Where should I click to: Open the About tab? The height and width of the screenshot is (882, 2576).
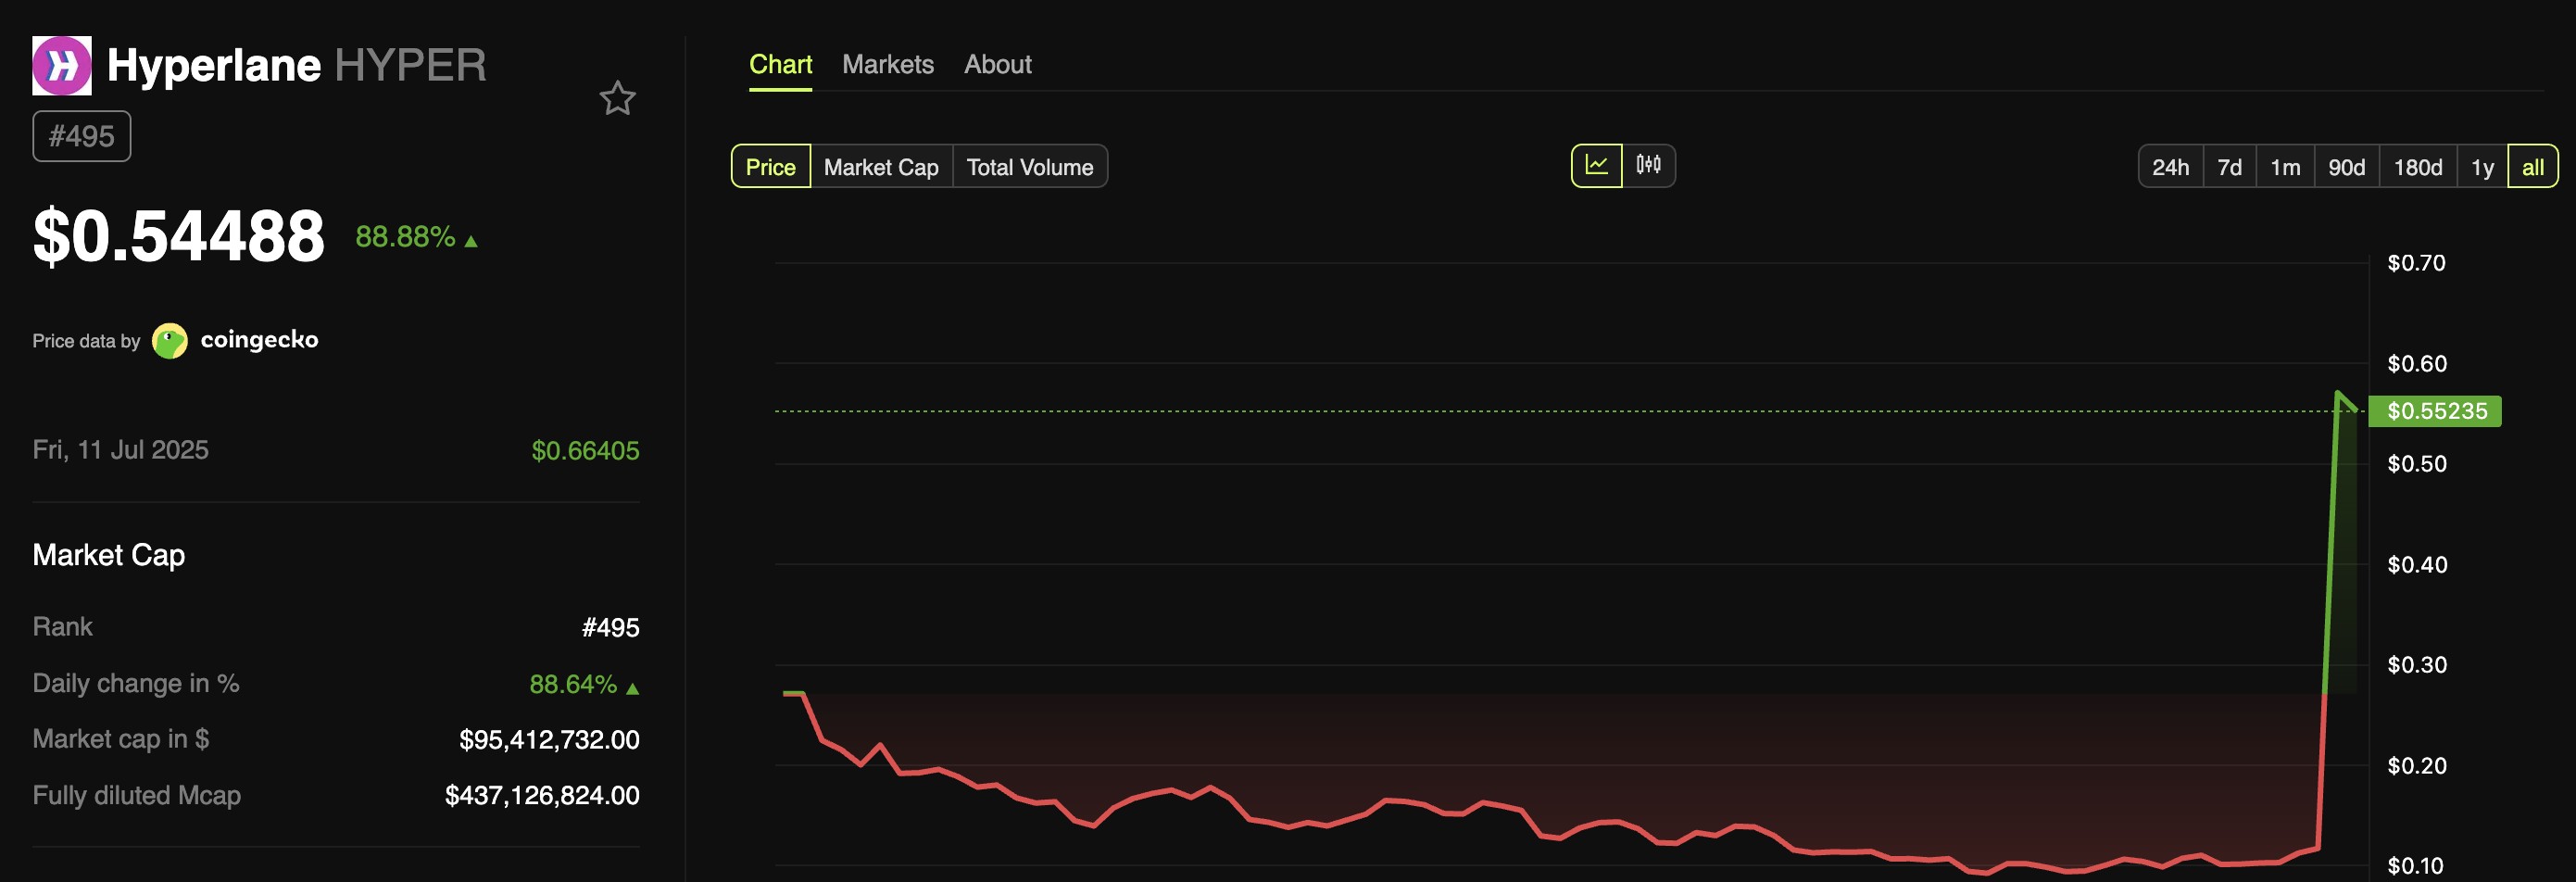[997, 64]
